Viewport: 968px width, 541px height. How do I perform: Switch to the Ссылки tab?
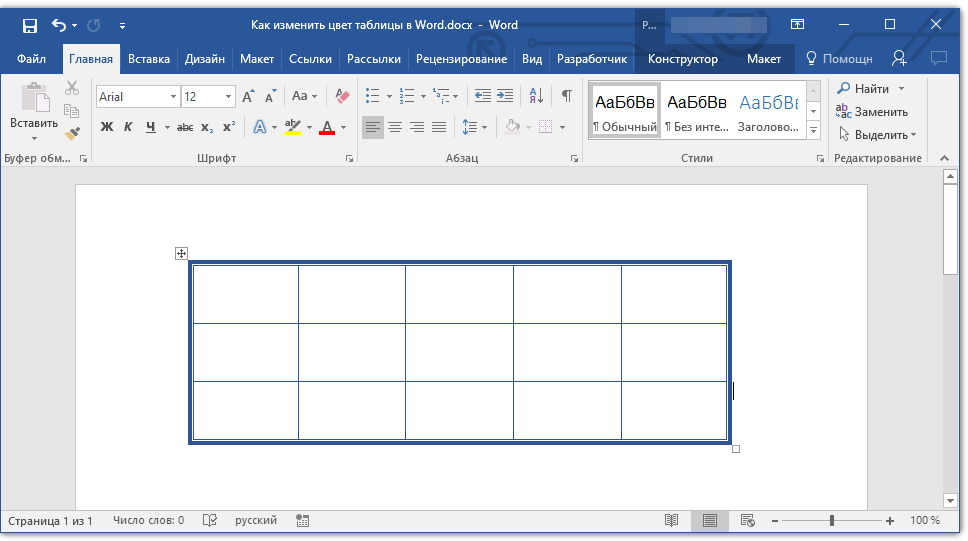[311, 59]
